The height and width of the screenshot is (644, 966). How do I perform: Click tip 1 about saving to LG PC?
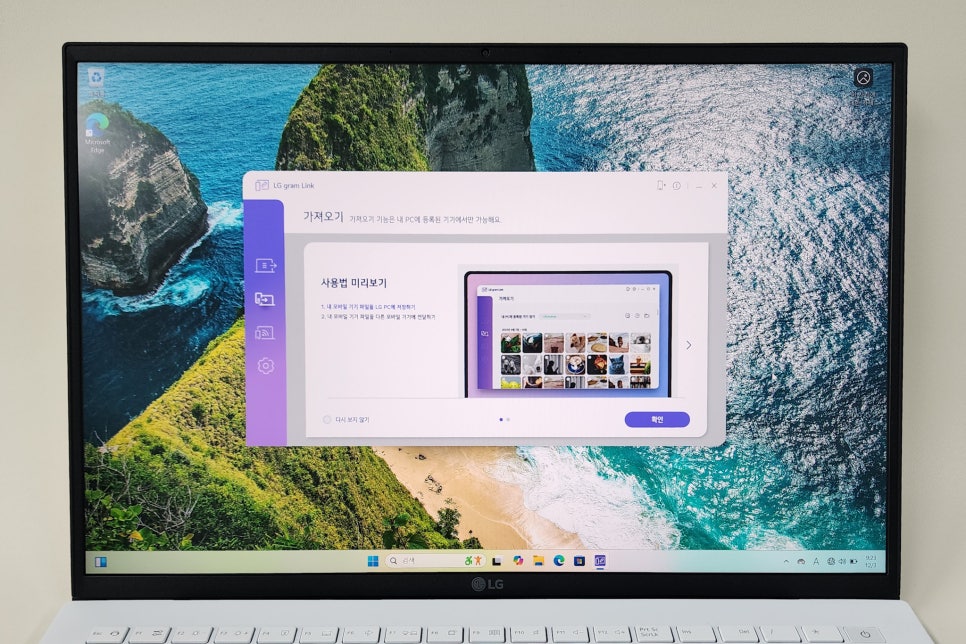point(368,306)
